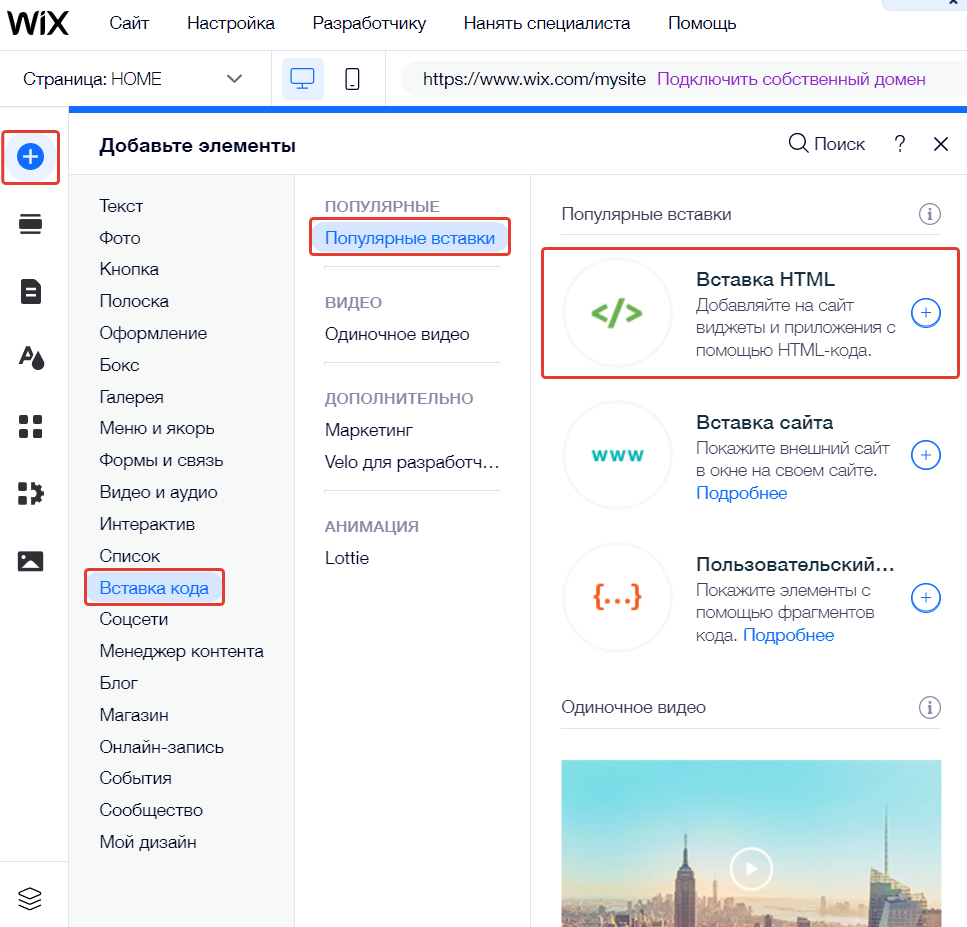Select Соцсети in the elements list
The height and width of the screenshot is (927, 967).
134,619
